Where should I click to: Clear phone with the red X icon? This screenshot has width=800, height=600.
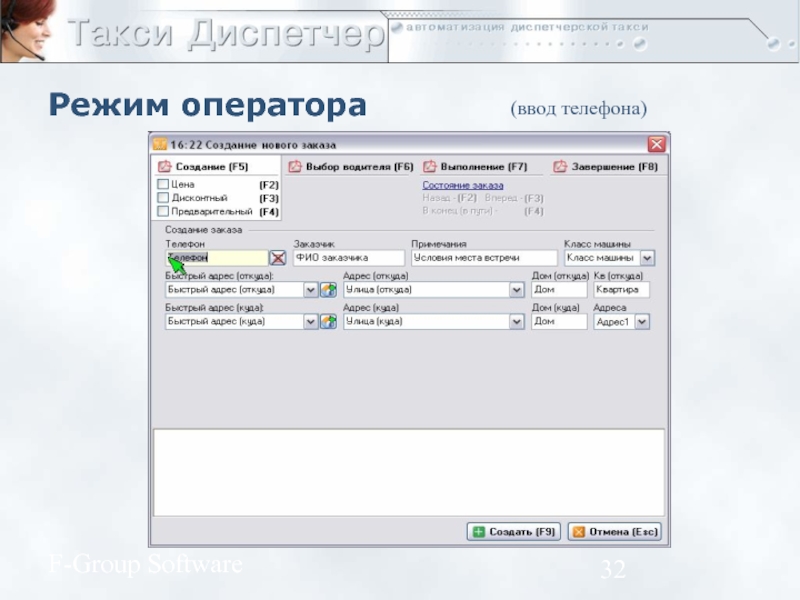pyautogui.click(x=278, y=258)
